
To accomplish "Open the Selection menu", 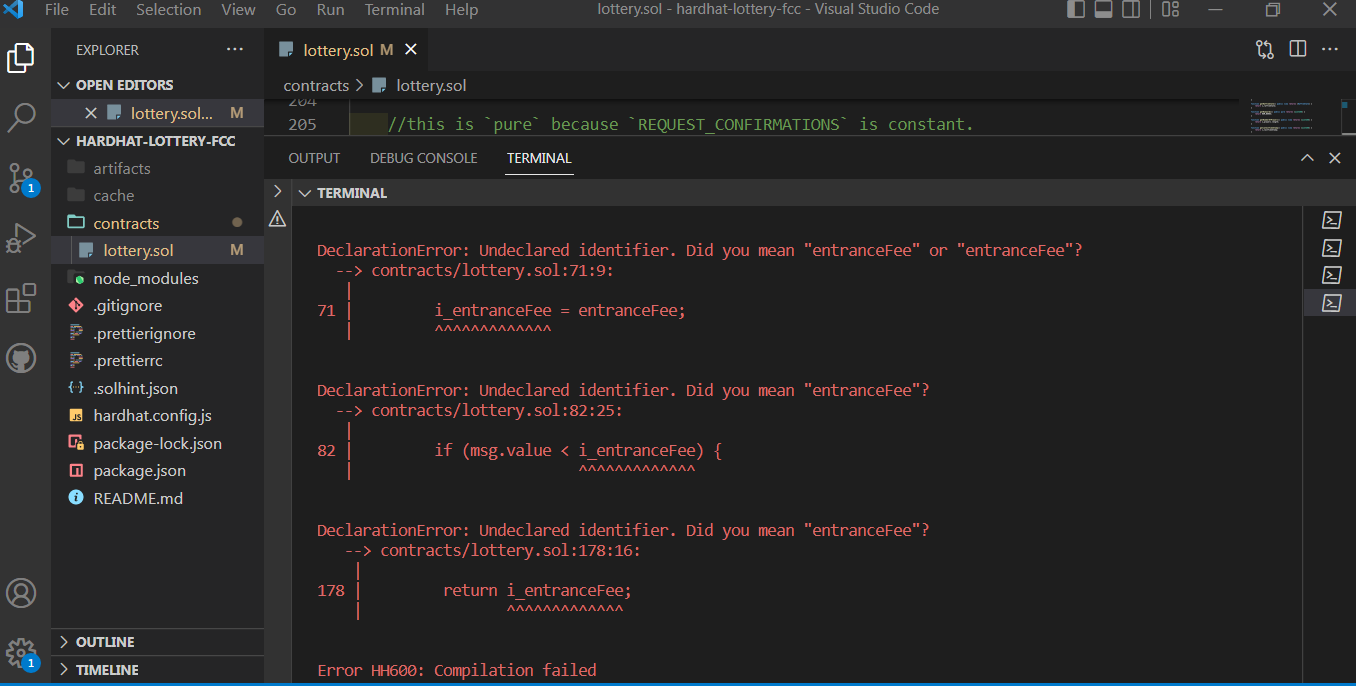I will tap(168, 10).
